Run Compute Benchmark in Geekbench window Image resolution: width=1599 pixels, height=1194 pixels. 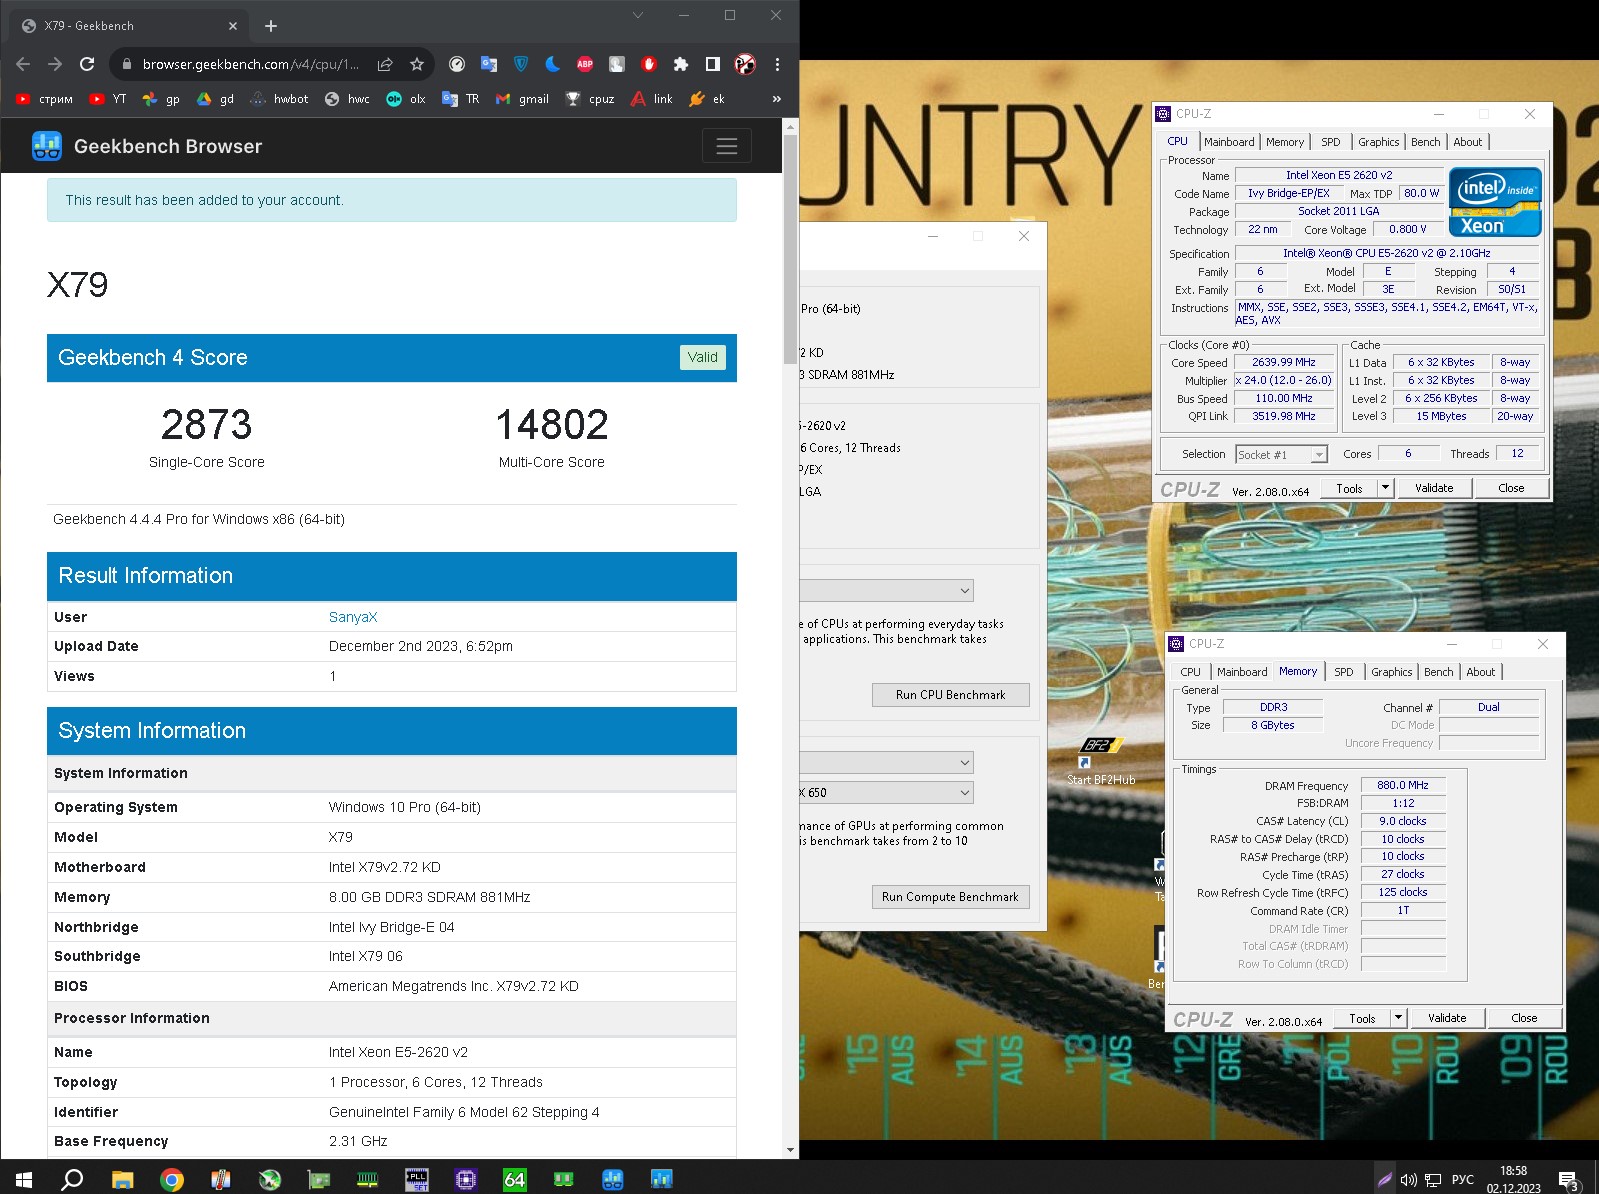[950, 897]
